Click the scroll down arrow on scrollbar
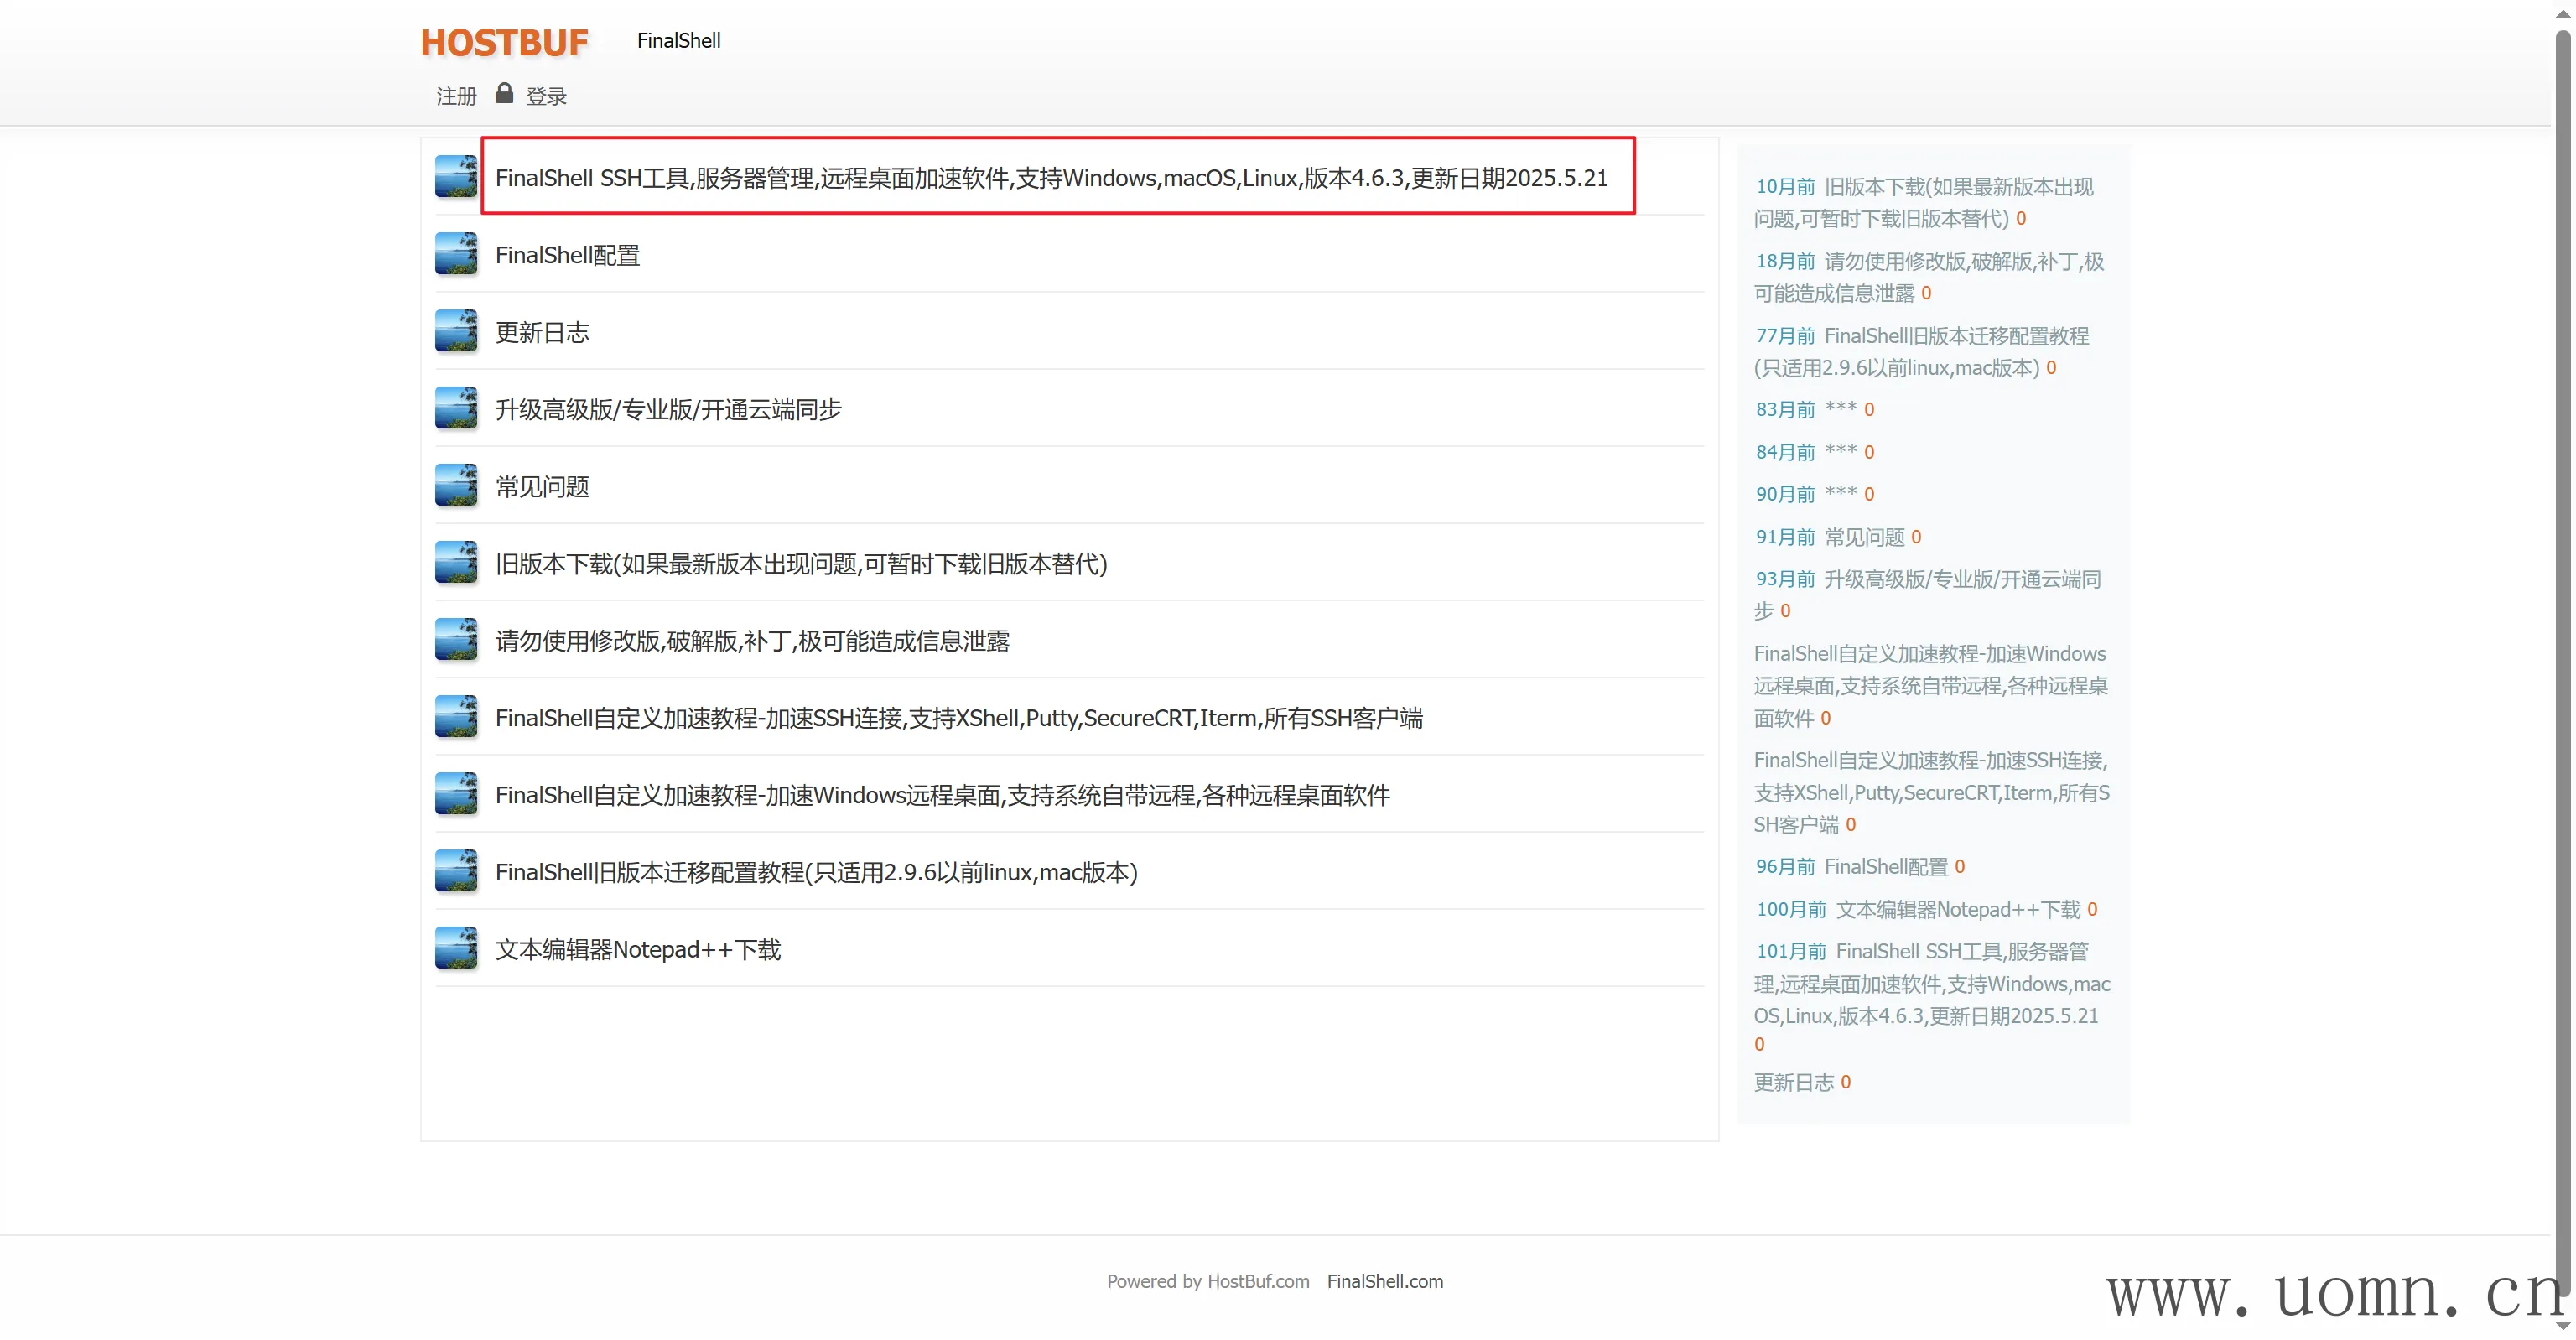The width and height of the screenshot is (2576, 1340). [2562, 1326]
